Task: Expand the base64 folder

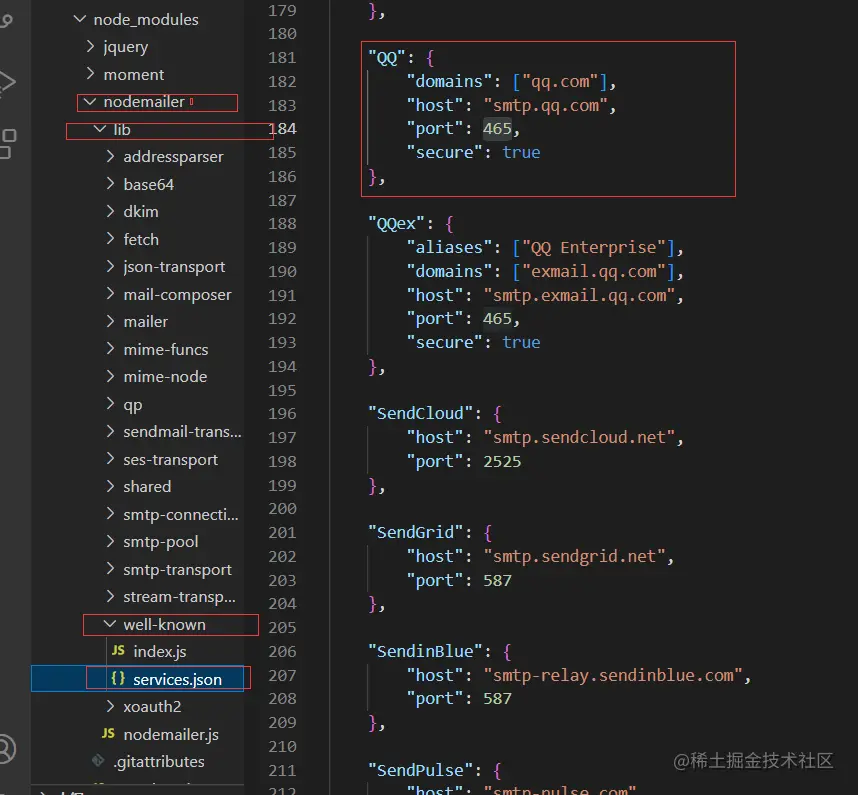Action: (x=110, y=184)
